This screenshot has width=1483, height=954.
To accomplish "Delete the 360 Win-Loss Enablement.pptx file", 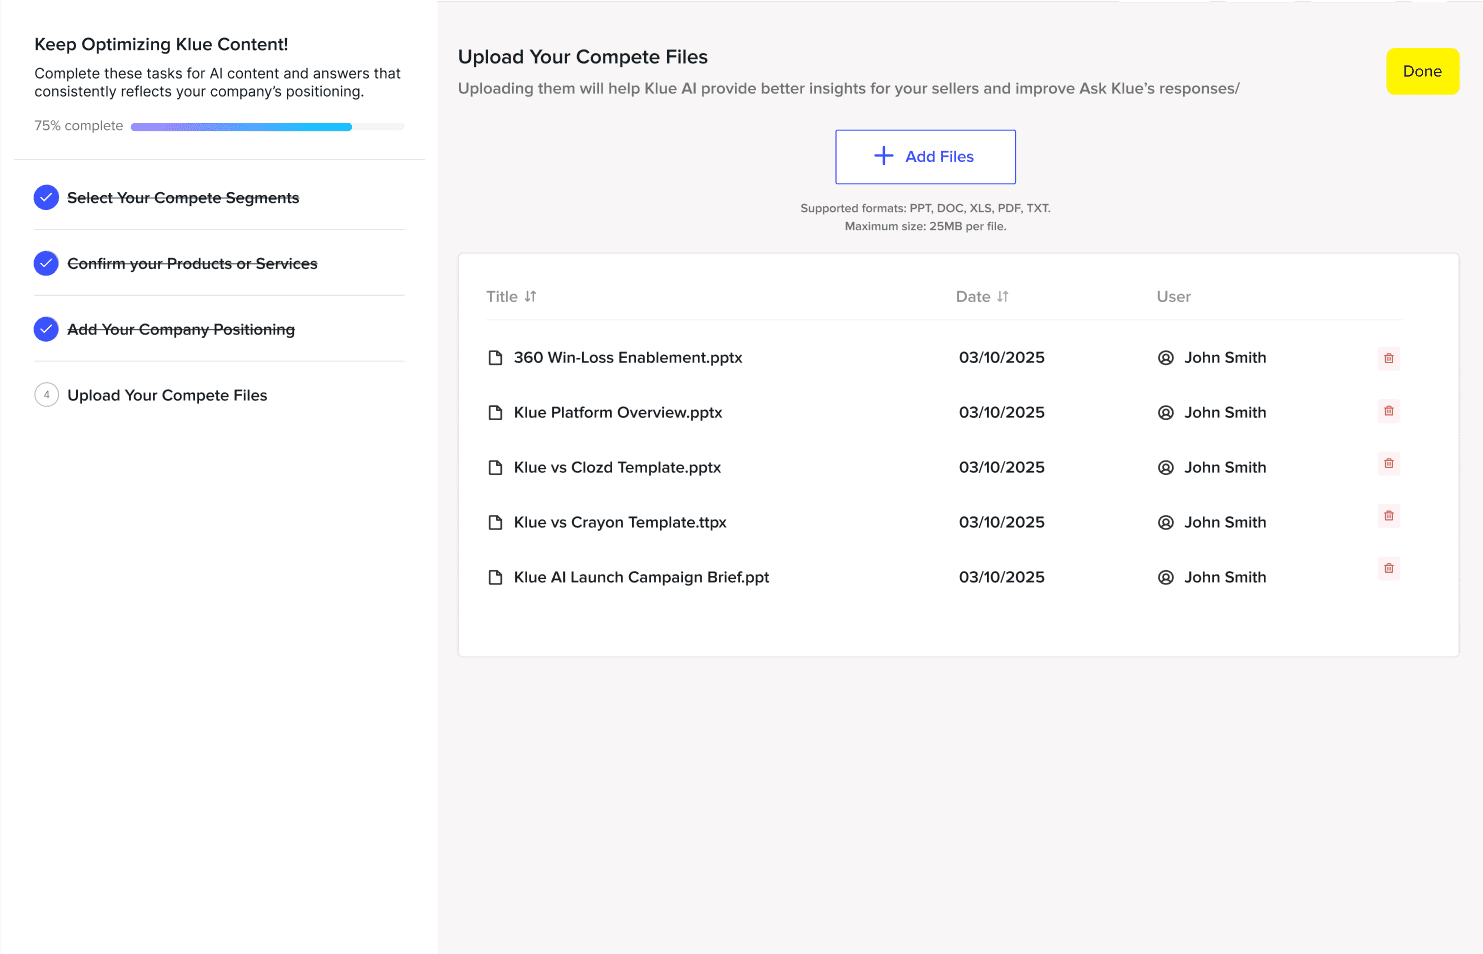I will pyautogui.click(x=1388, y=358).
